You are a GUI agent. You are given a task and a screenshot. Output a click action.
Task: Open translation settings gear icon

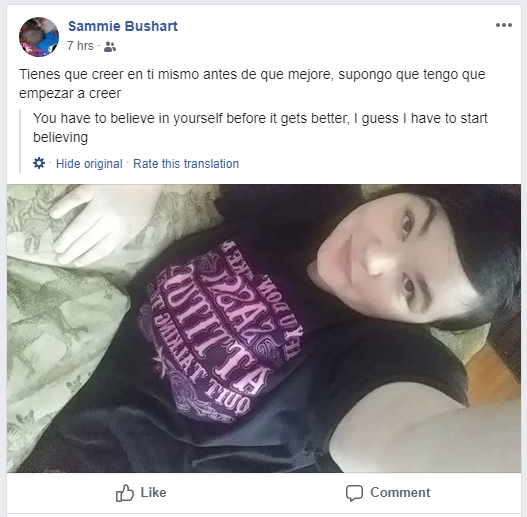[39, 163]
